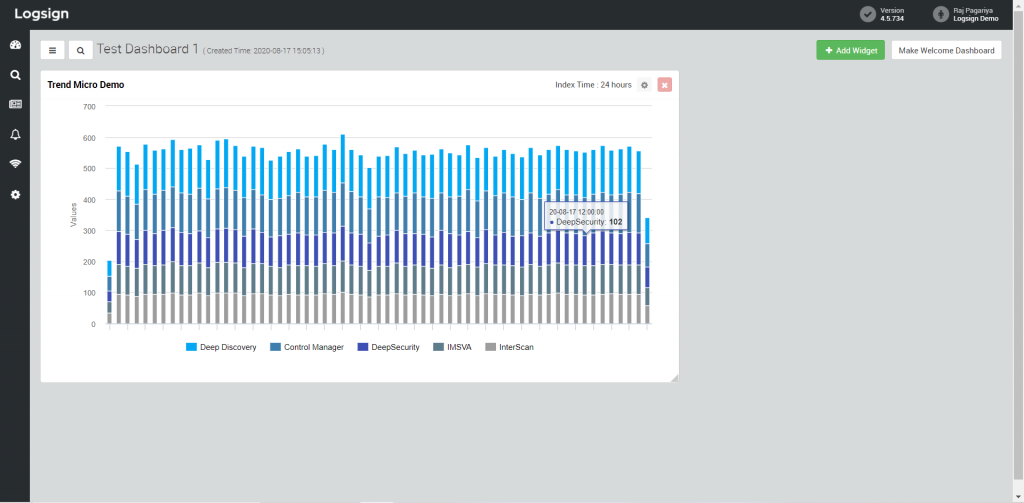The height and width of the screenshot is (503, 1024).
Task: Click the user avatar icon
Action: click(940, 14)
